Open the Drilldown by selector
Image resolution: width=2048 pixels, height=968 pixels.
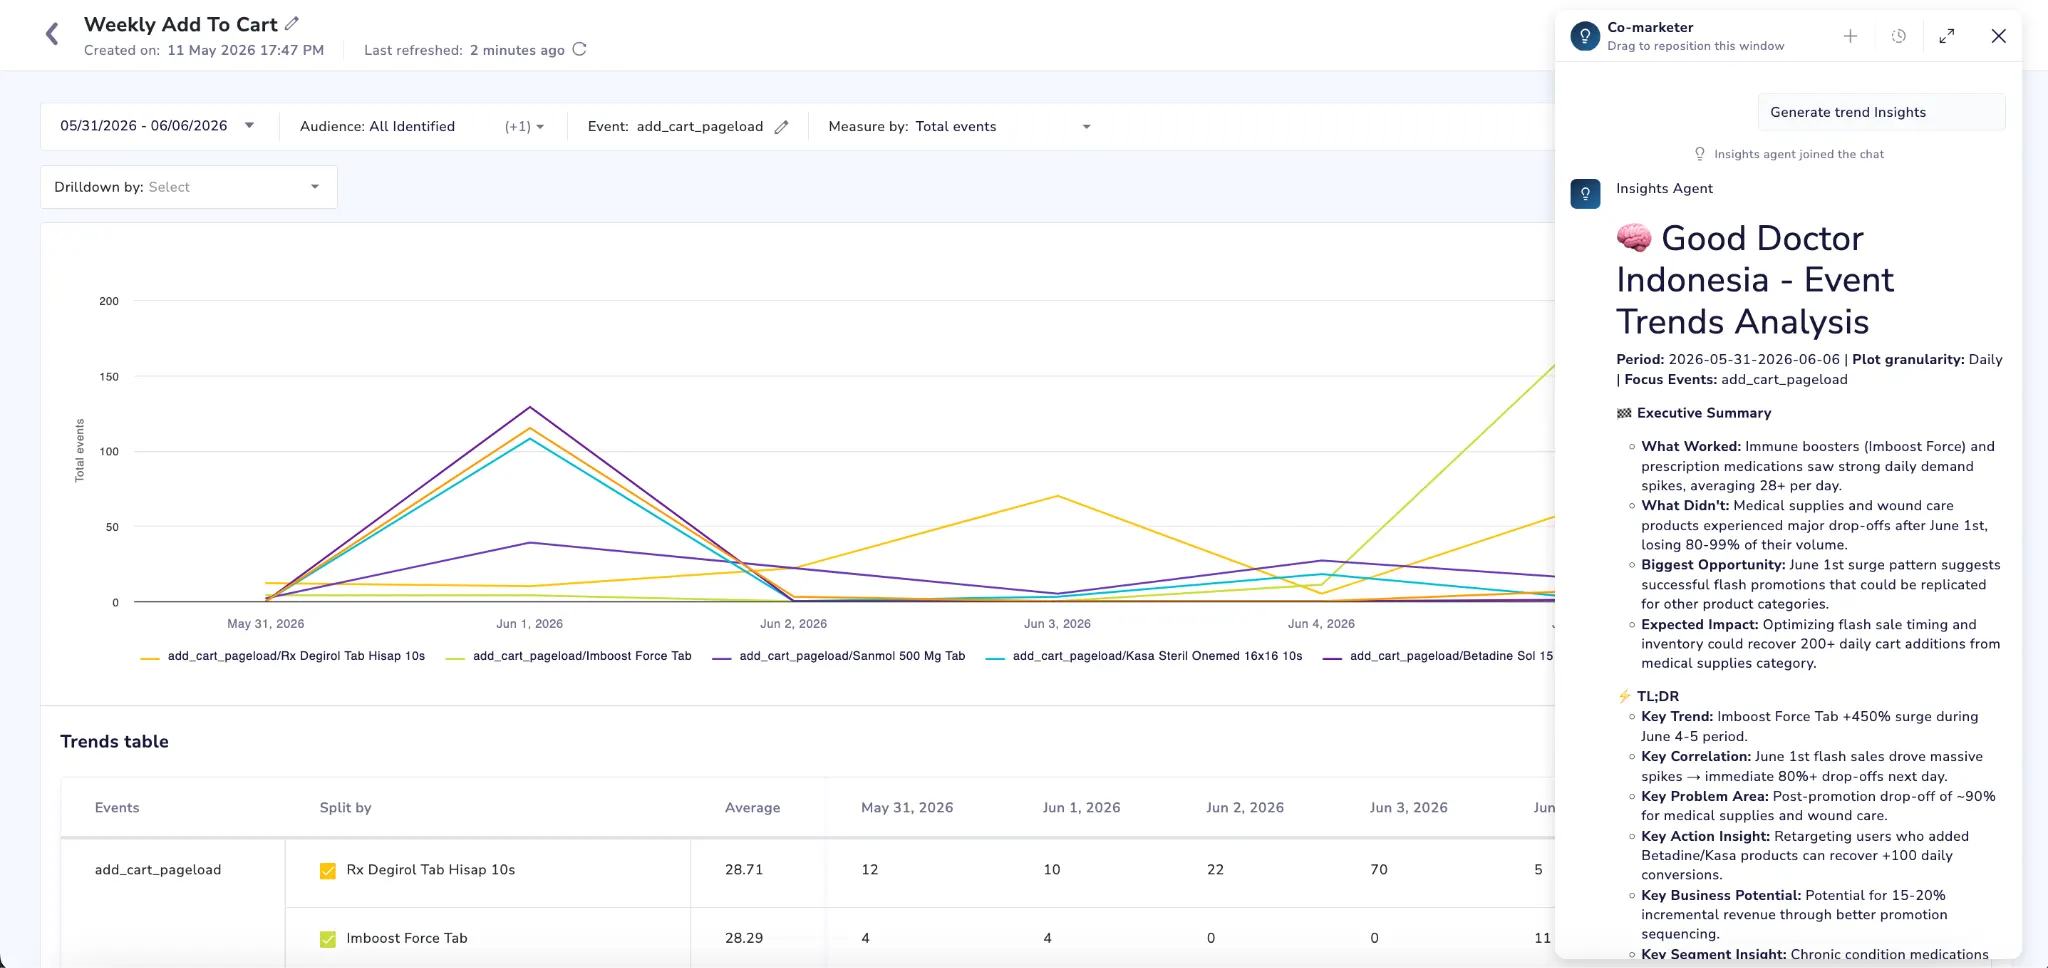click(188, 187)
